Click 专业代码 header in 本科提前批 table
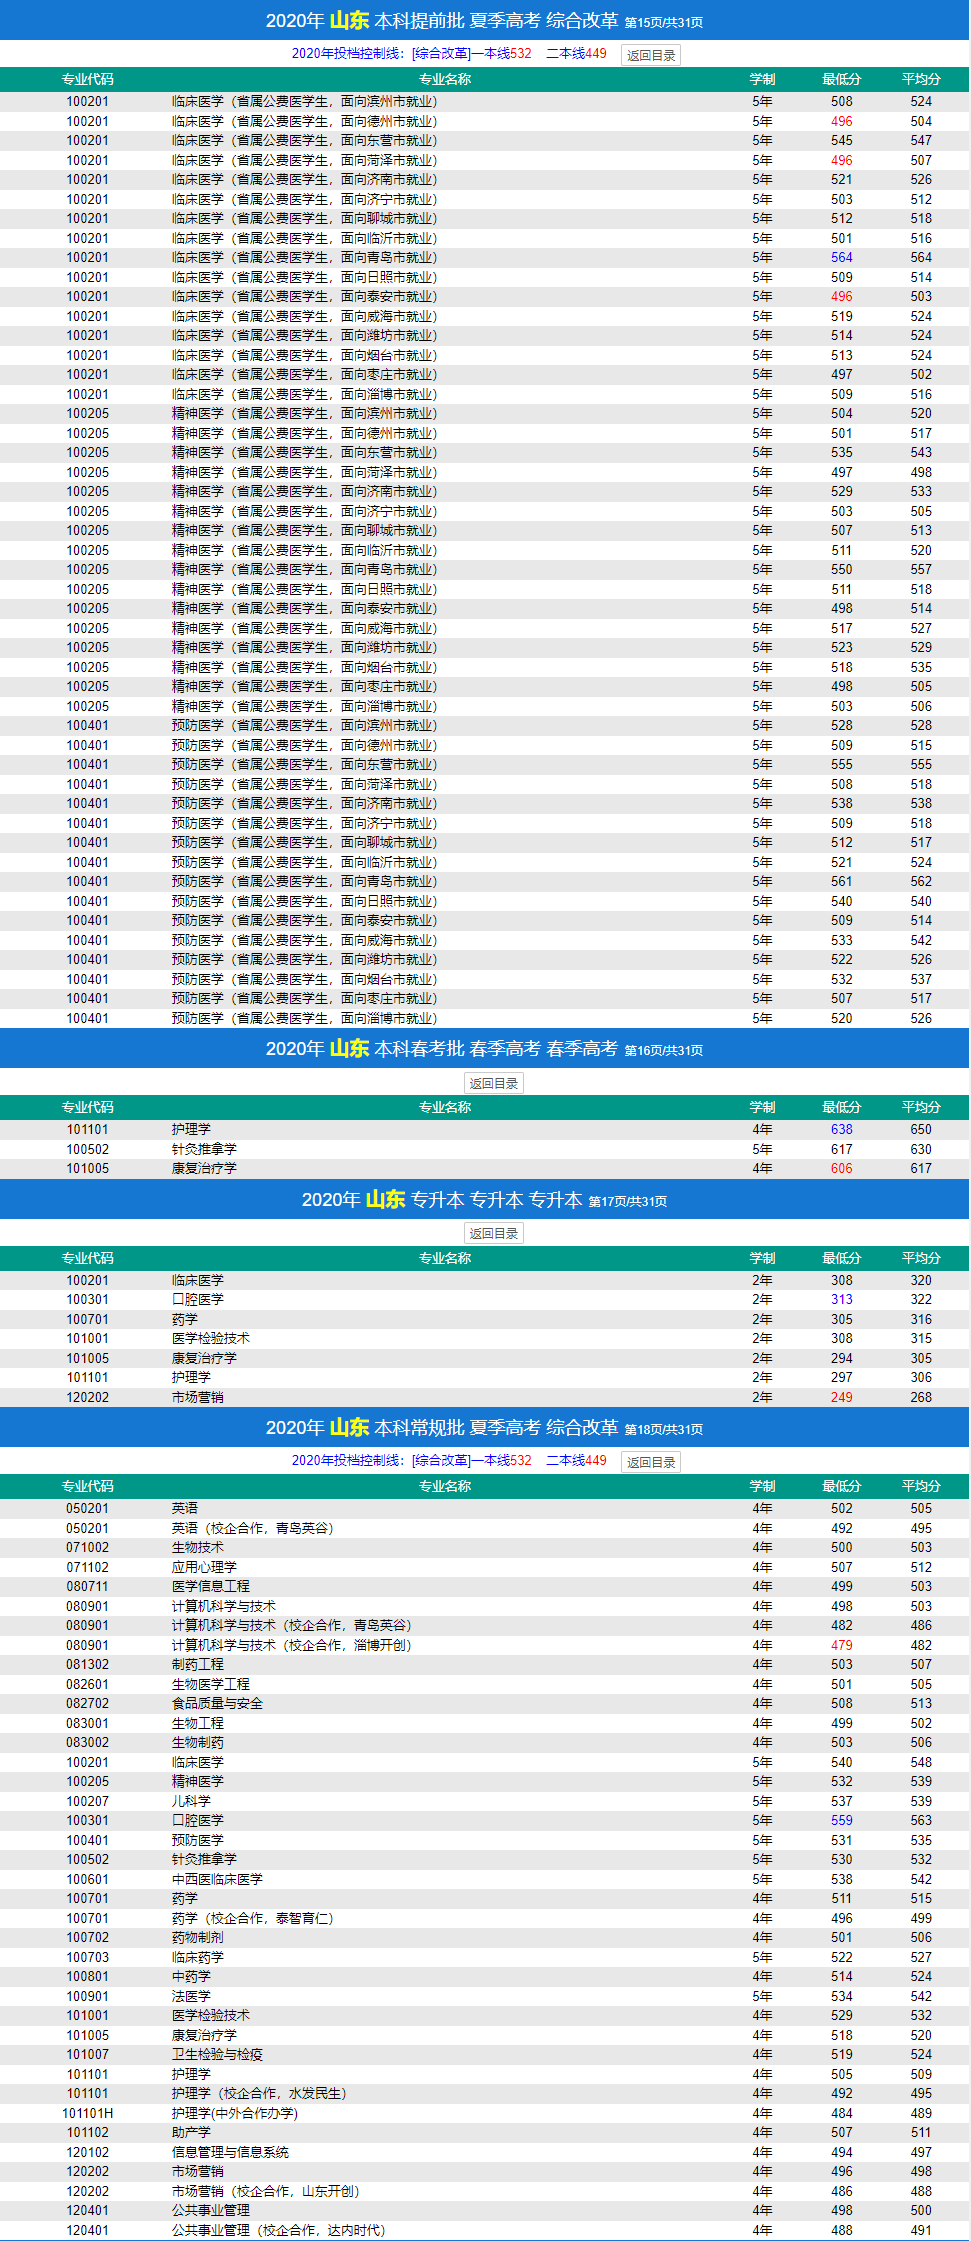This screenshot has width=971, height=2241. 88,79
